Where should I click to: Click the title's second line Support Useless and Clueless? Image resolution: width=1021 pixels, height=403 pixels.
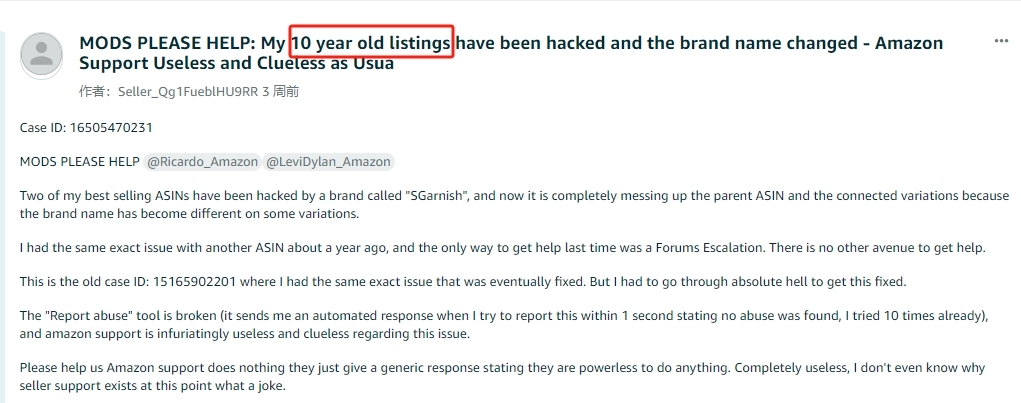coord(236,64)
